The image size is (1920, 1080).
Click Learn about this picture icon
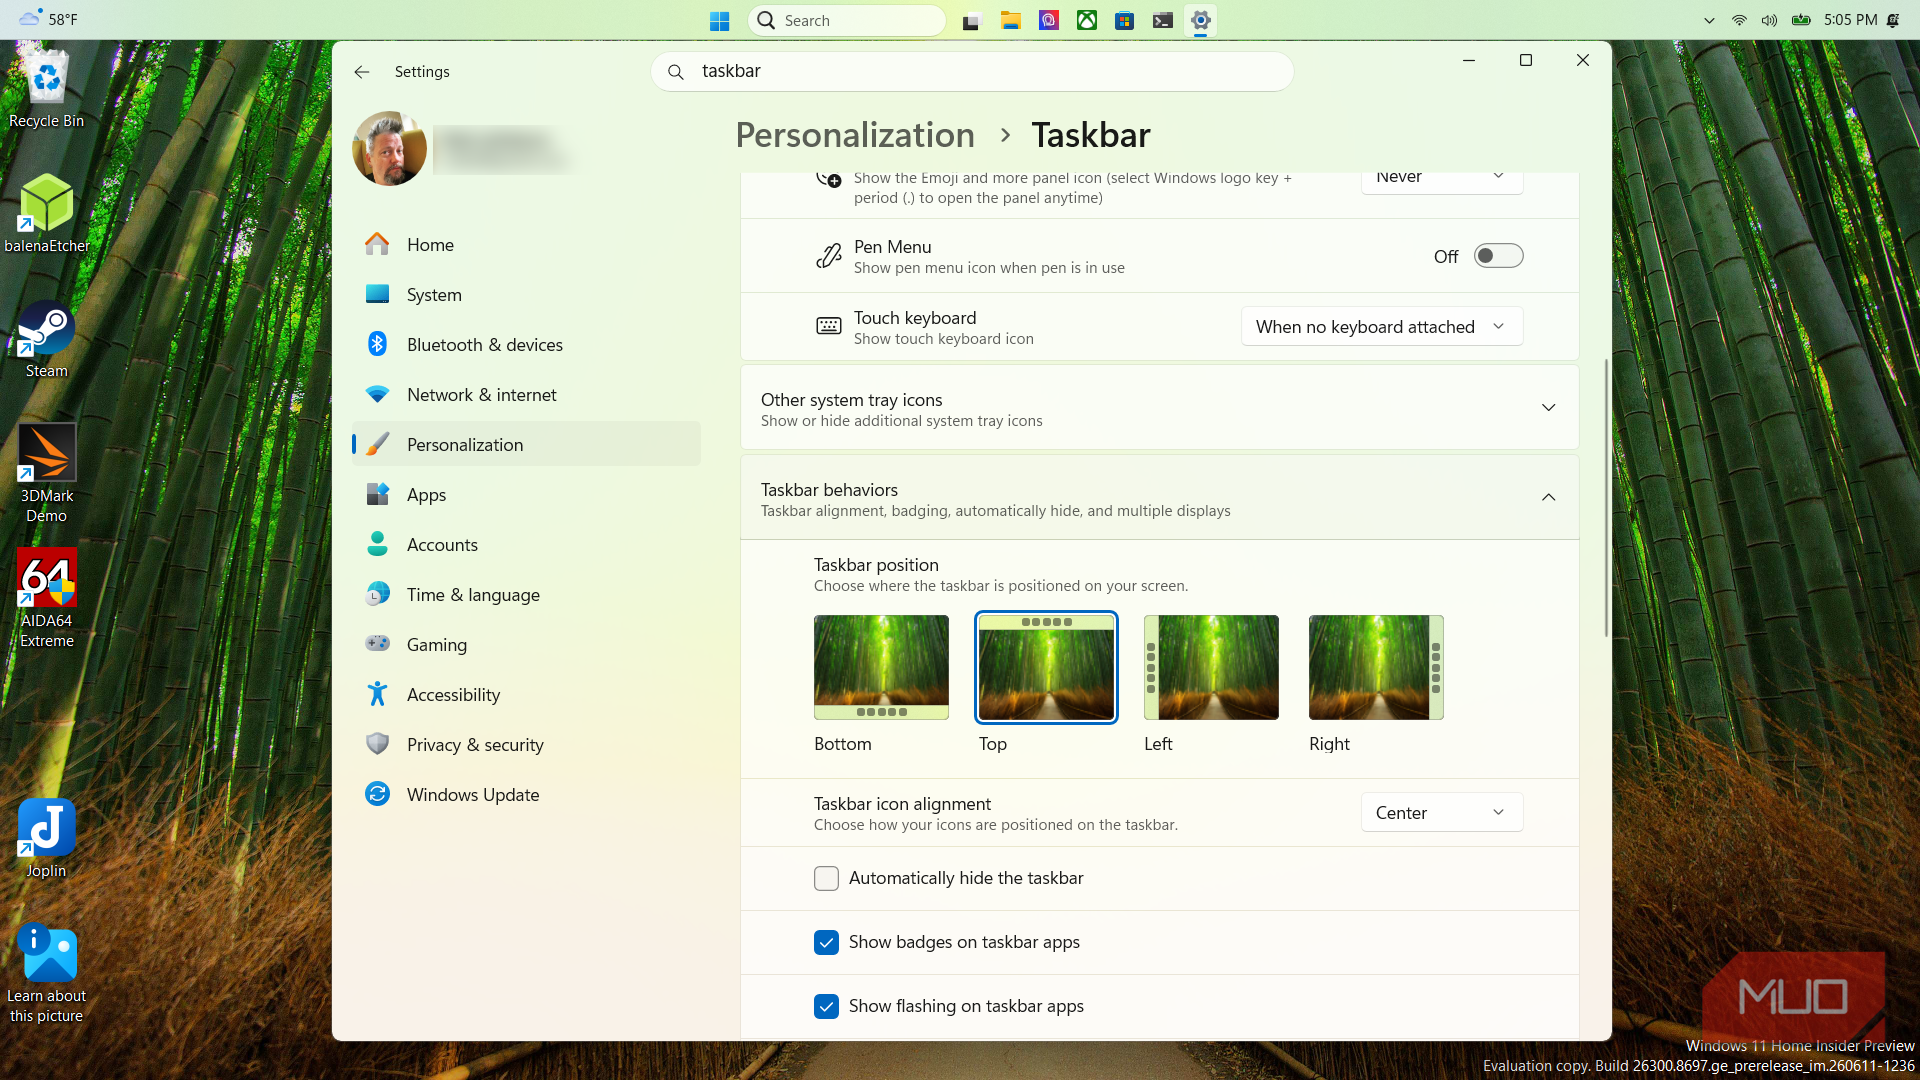click(x=47, y=973)
